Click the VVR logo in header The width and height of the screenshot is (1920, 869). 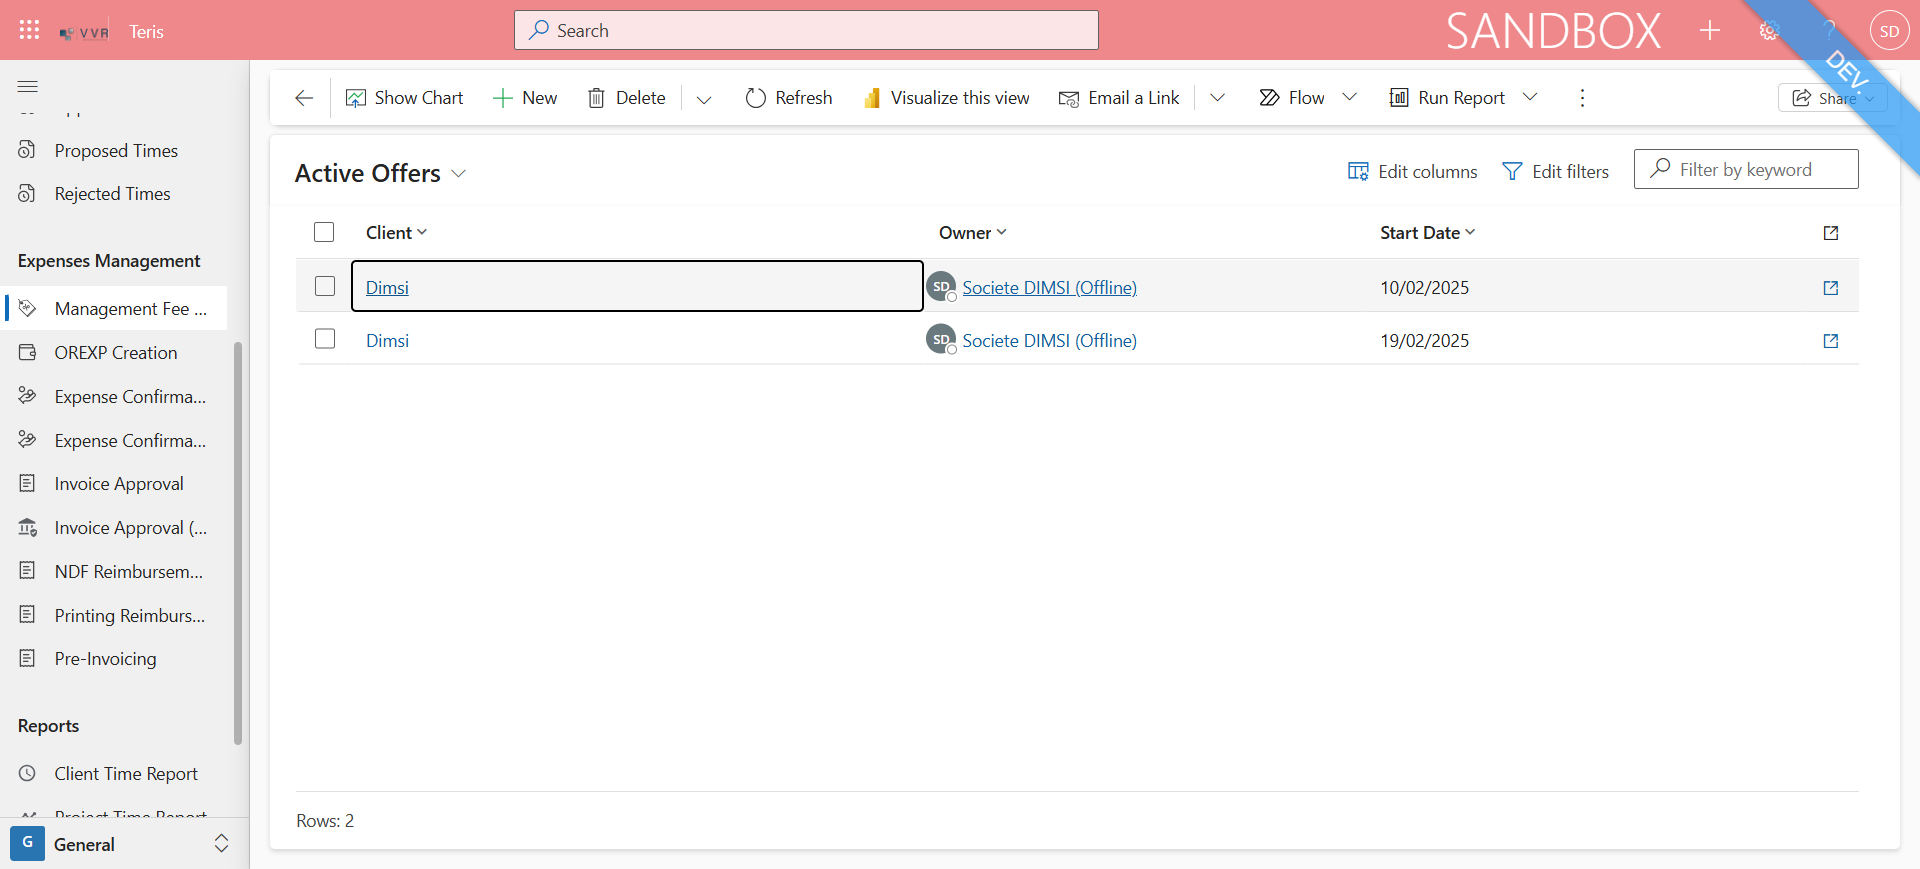coord(84,32)
